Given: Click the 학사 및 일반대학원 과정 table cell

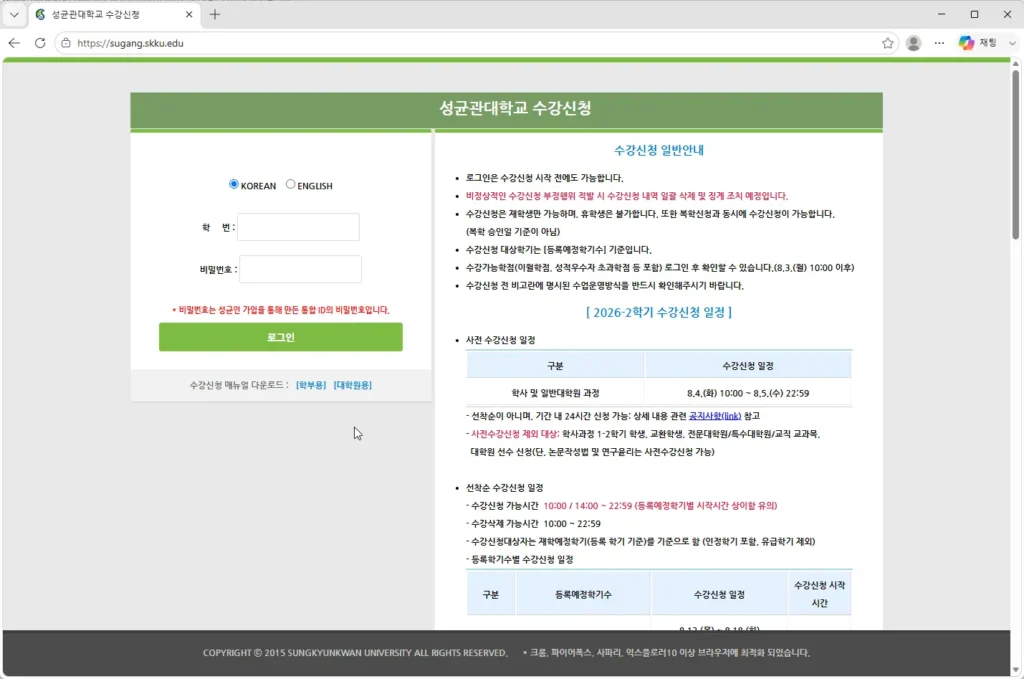Looking at the screenshot, I should tap(555, 393).
